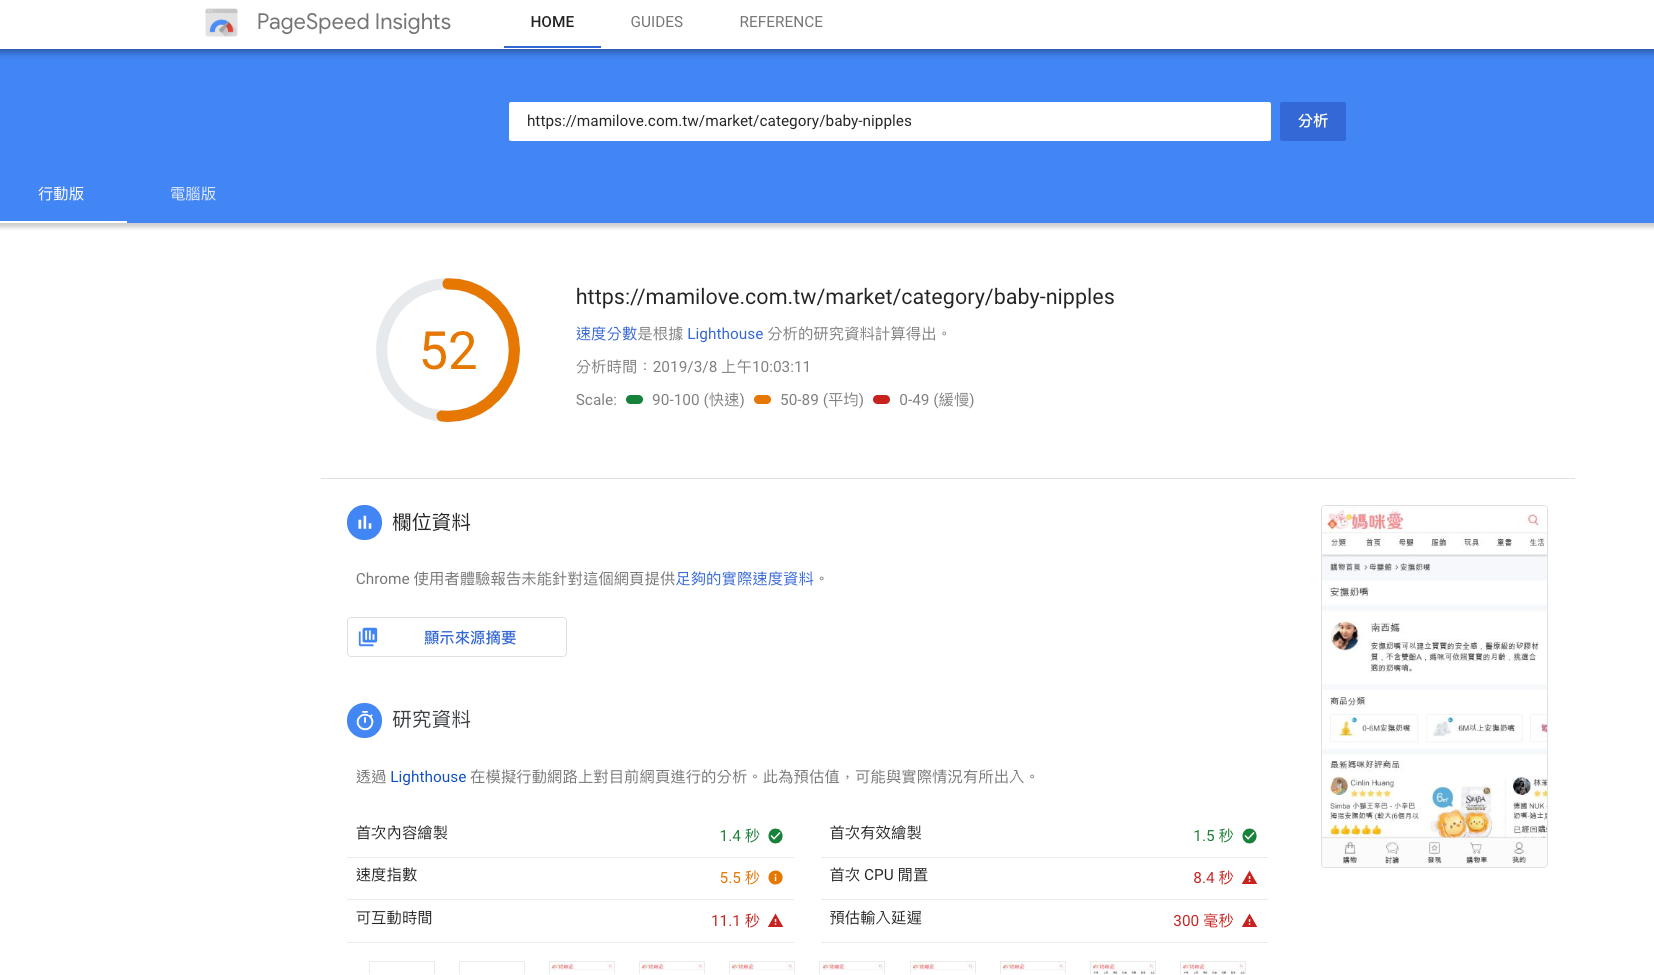Click the URL input field
Viewport: 1654px width, 975px height.
click(890, 121)
